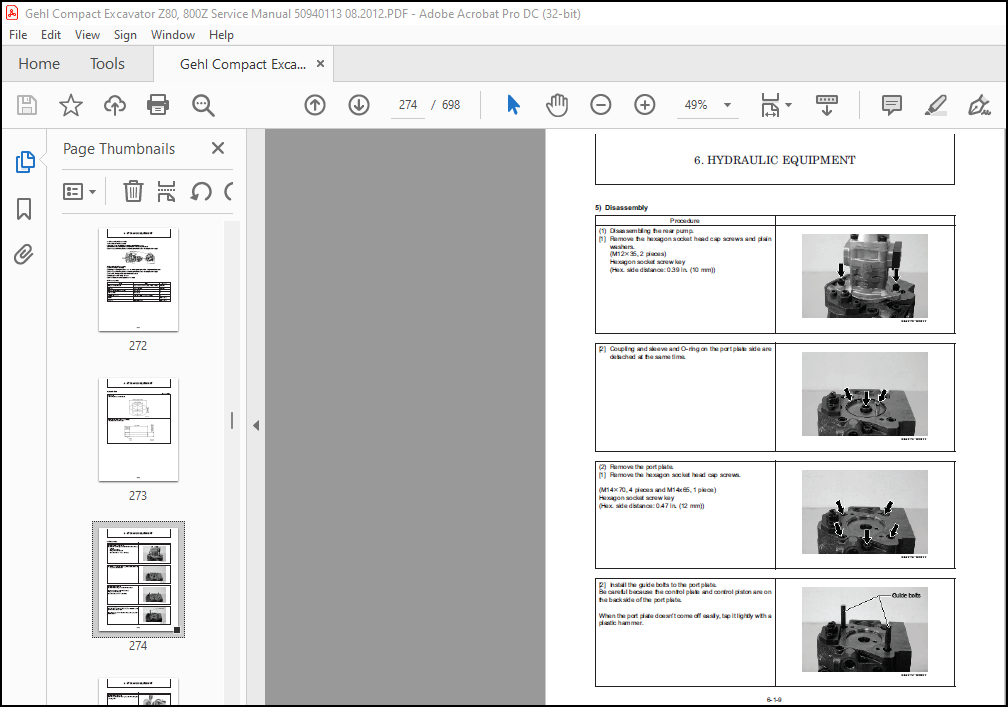Click the page break organize icon
This screenshot has height=707, width=1008.
tap(166, 192)
